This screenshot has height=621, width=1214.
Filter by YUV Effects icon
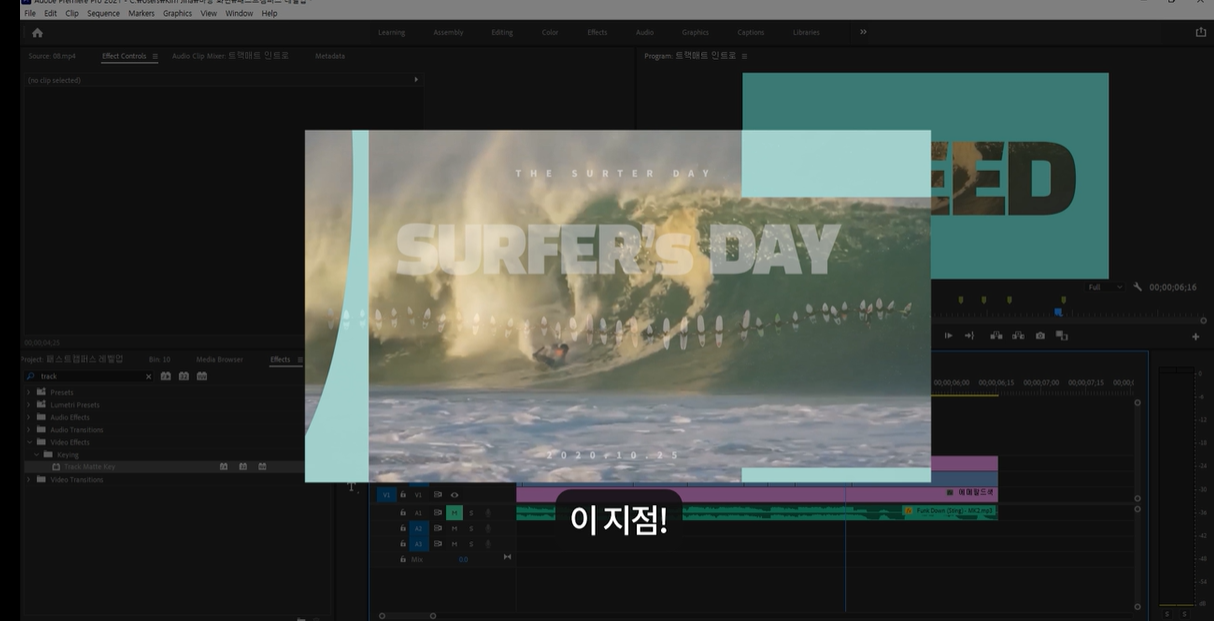click(202, 376)
